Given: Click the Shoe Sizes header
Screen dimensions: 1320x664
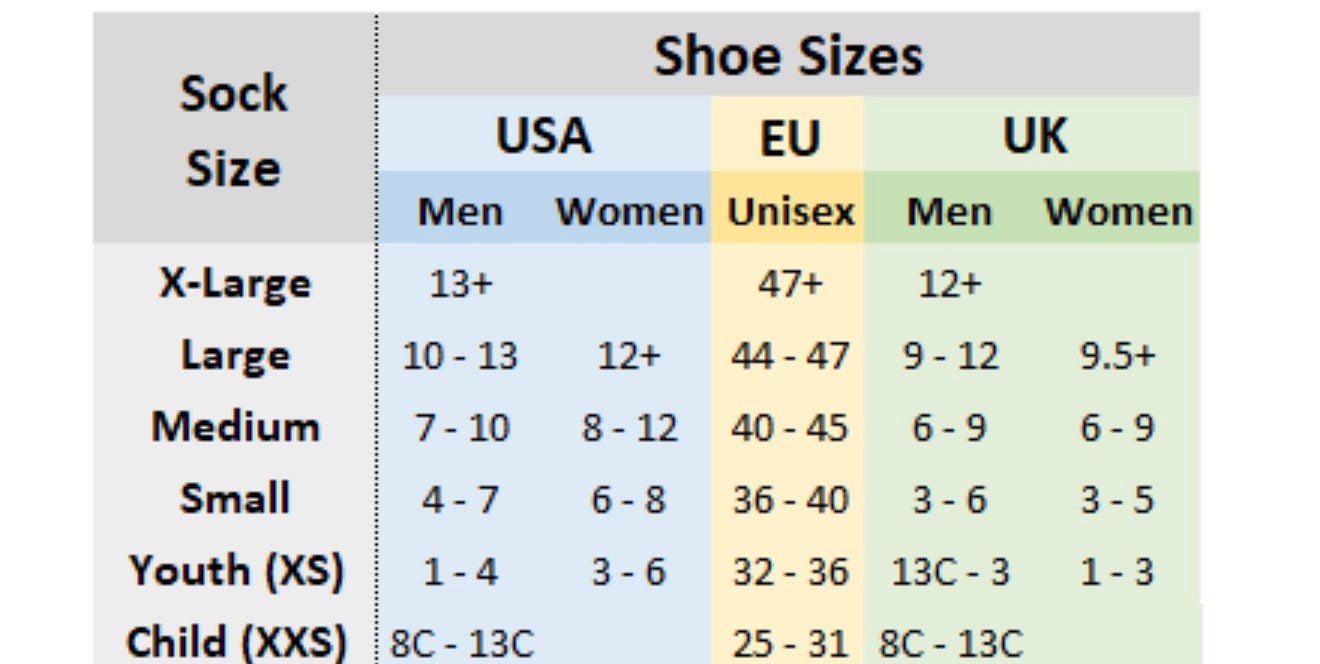Looking at the screenshot, I should point(788,56).
